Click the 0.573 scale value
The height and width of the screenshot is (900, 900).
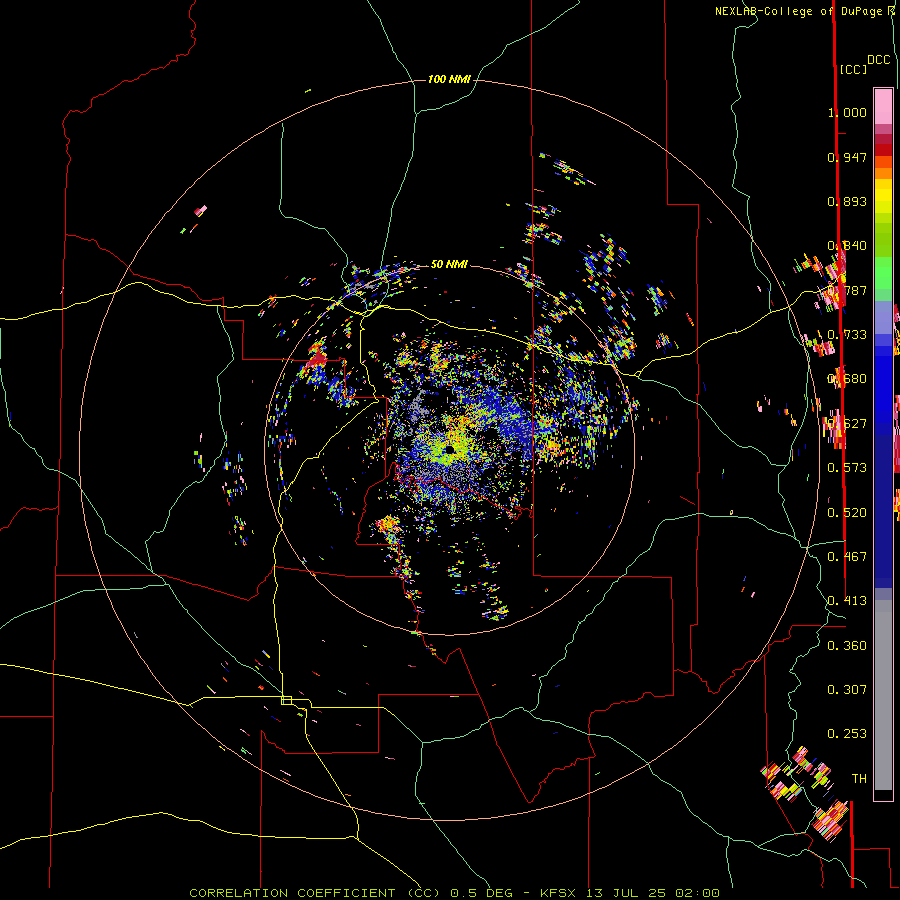pos(847,468)
